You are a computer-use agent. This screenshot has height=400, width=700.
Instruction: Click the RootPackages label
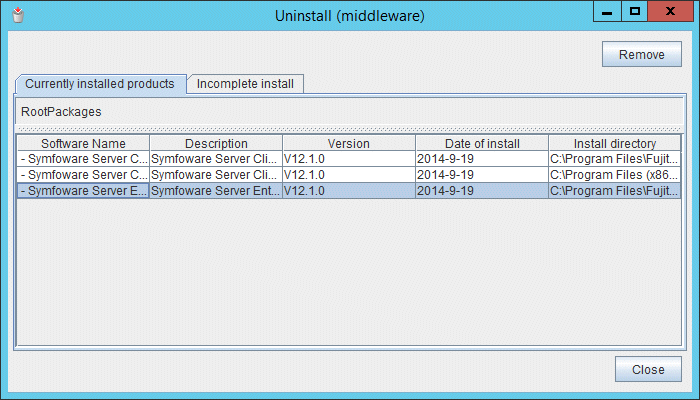[61, 112]
